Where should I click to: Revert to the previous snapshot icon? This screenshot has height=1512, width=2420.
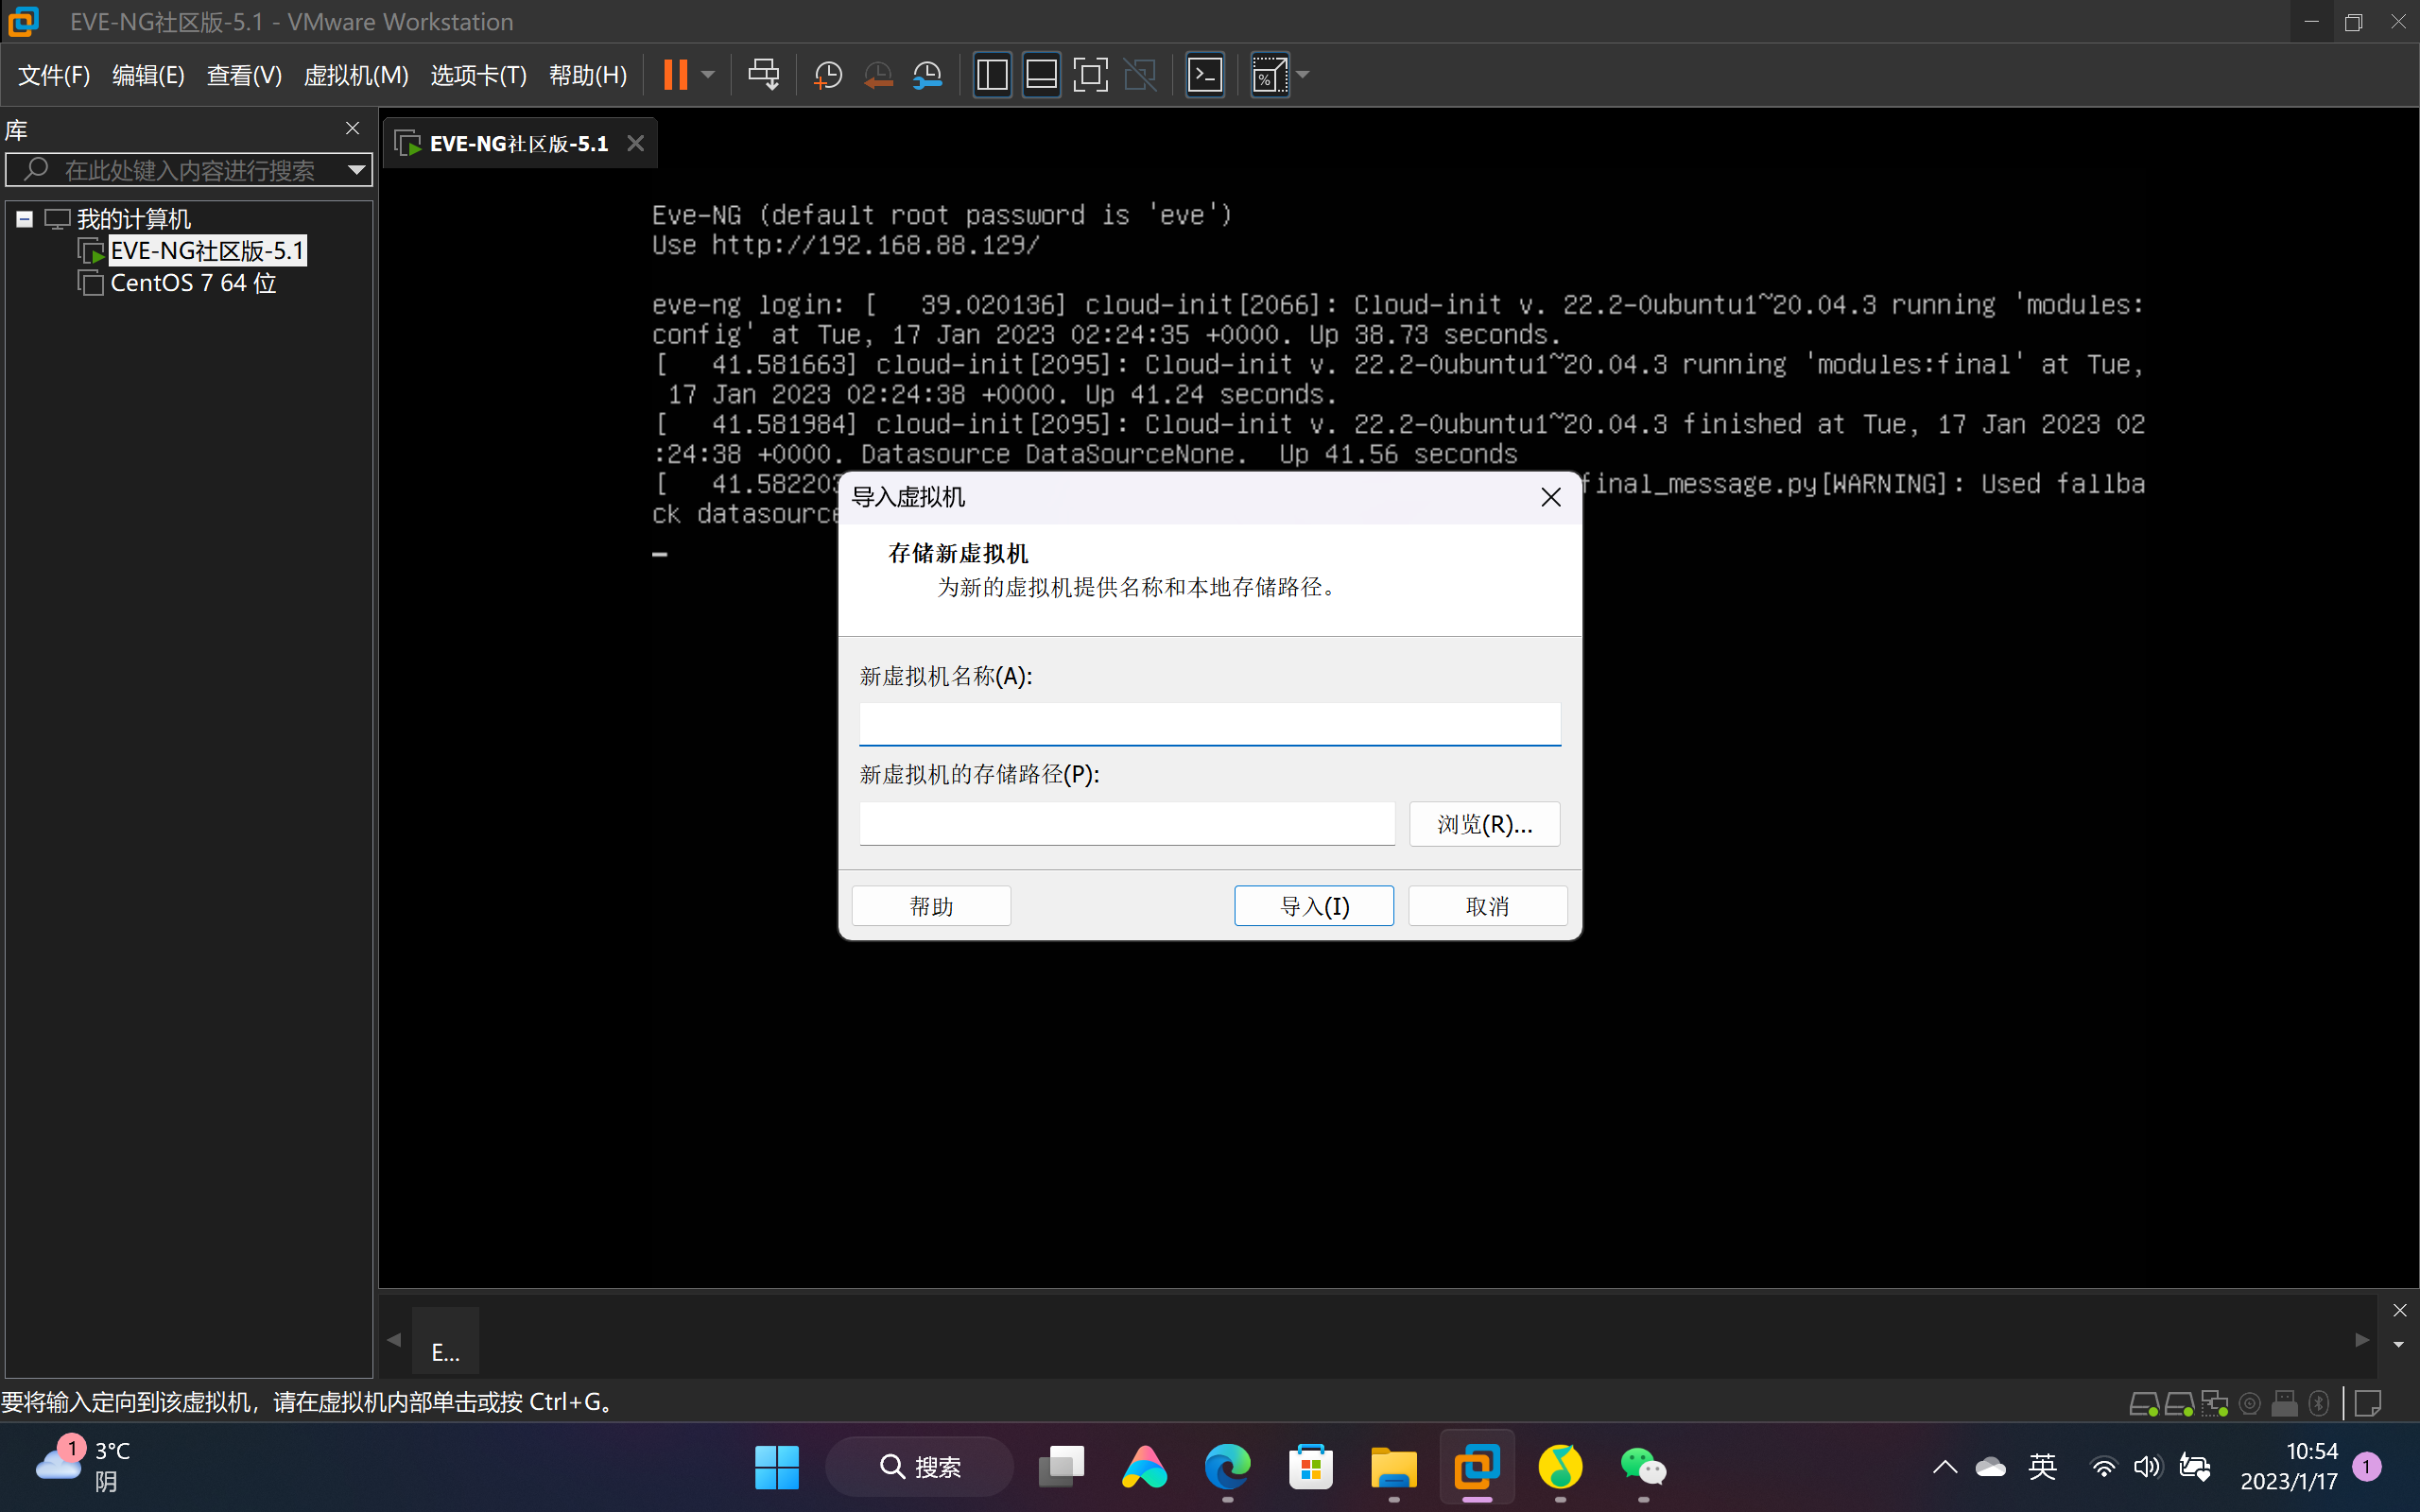point(877,75)
